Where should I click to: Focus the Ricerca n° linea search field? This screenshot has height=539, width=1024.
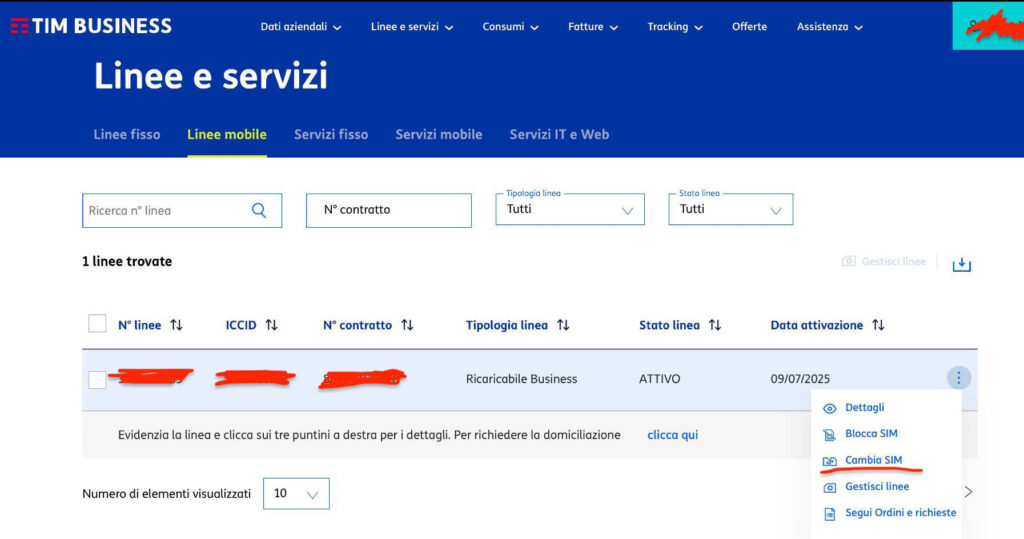tap(182, 210)
